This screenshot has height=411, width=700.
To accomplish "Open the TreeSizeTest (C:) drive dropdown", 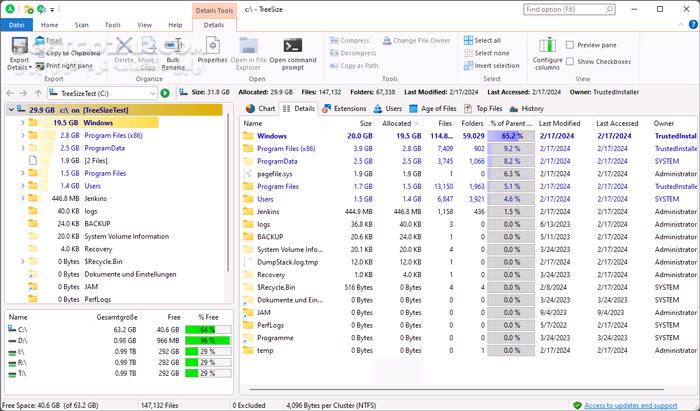I will tap(152, 93).
